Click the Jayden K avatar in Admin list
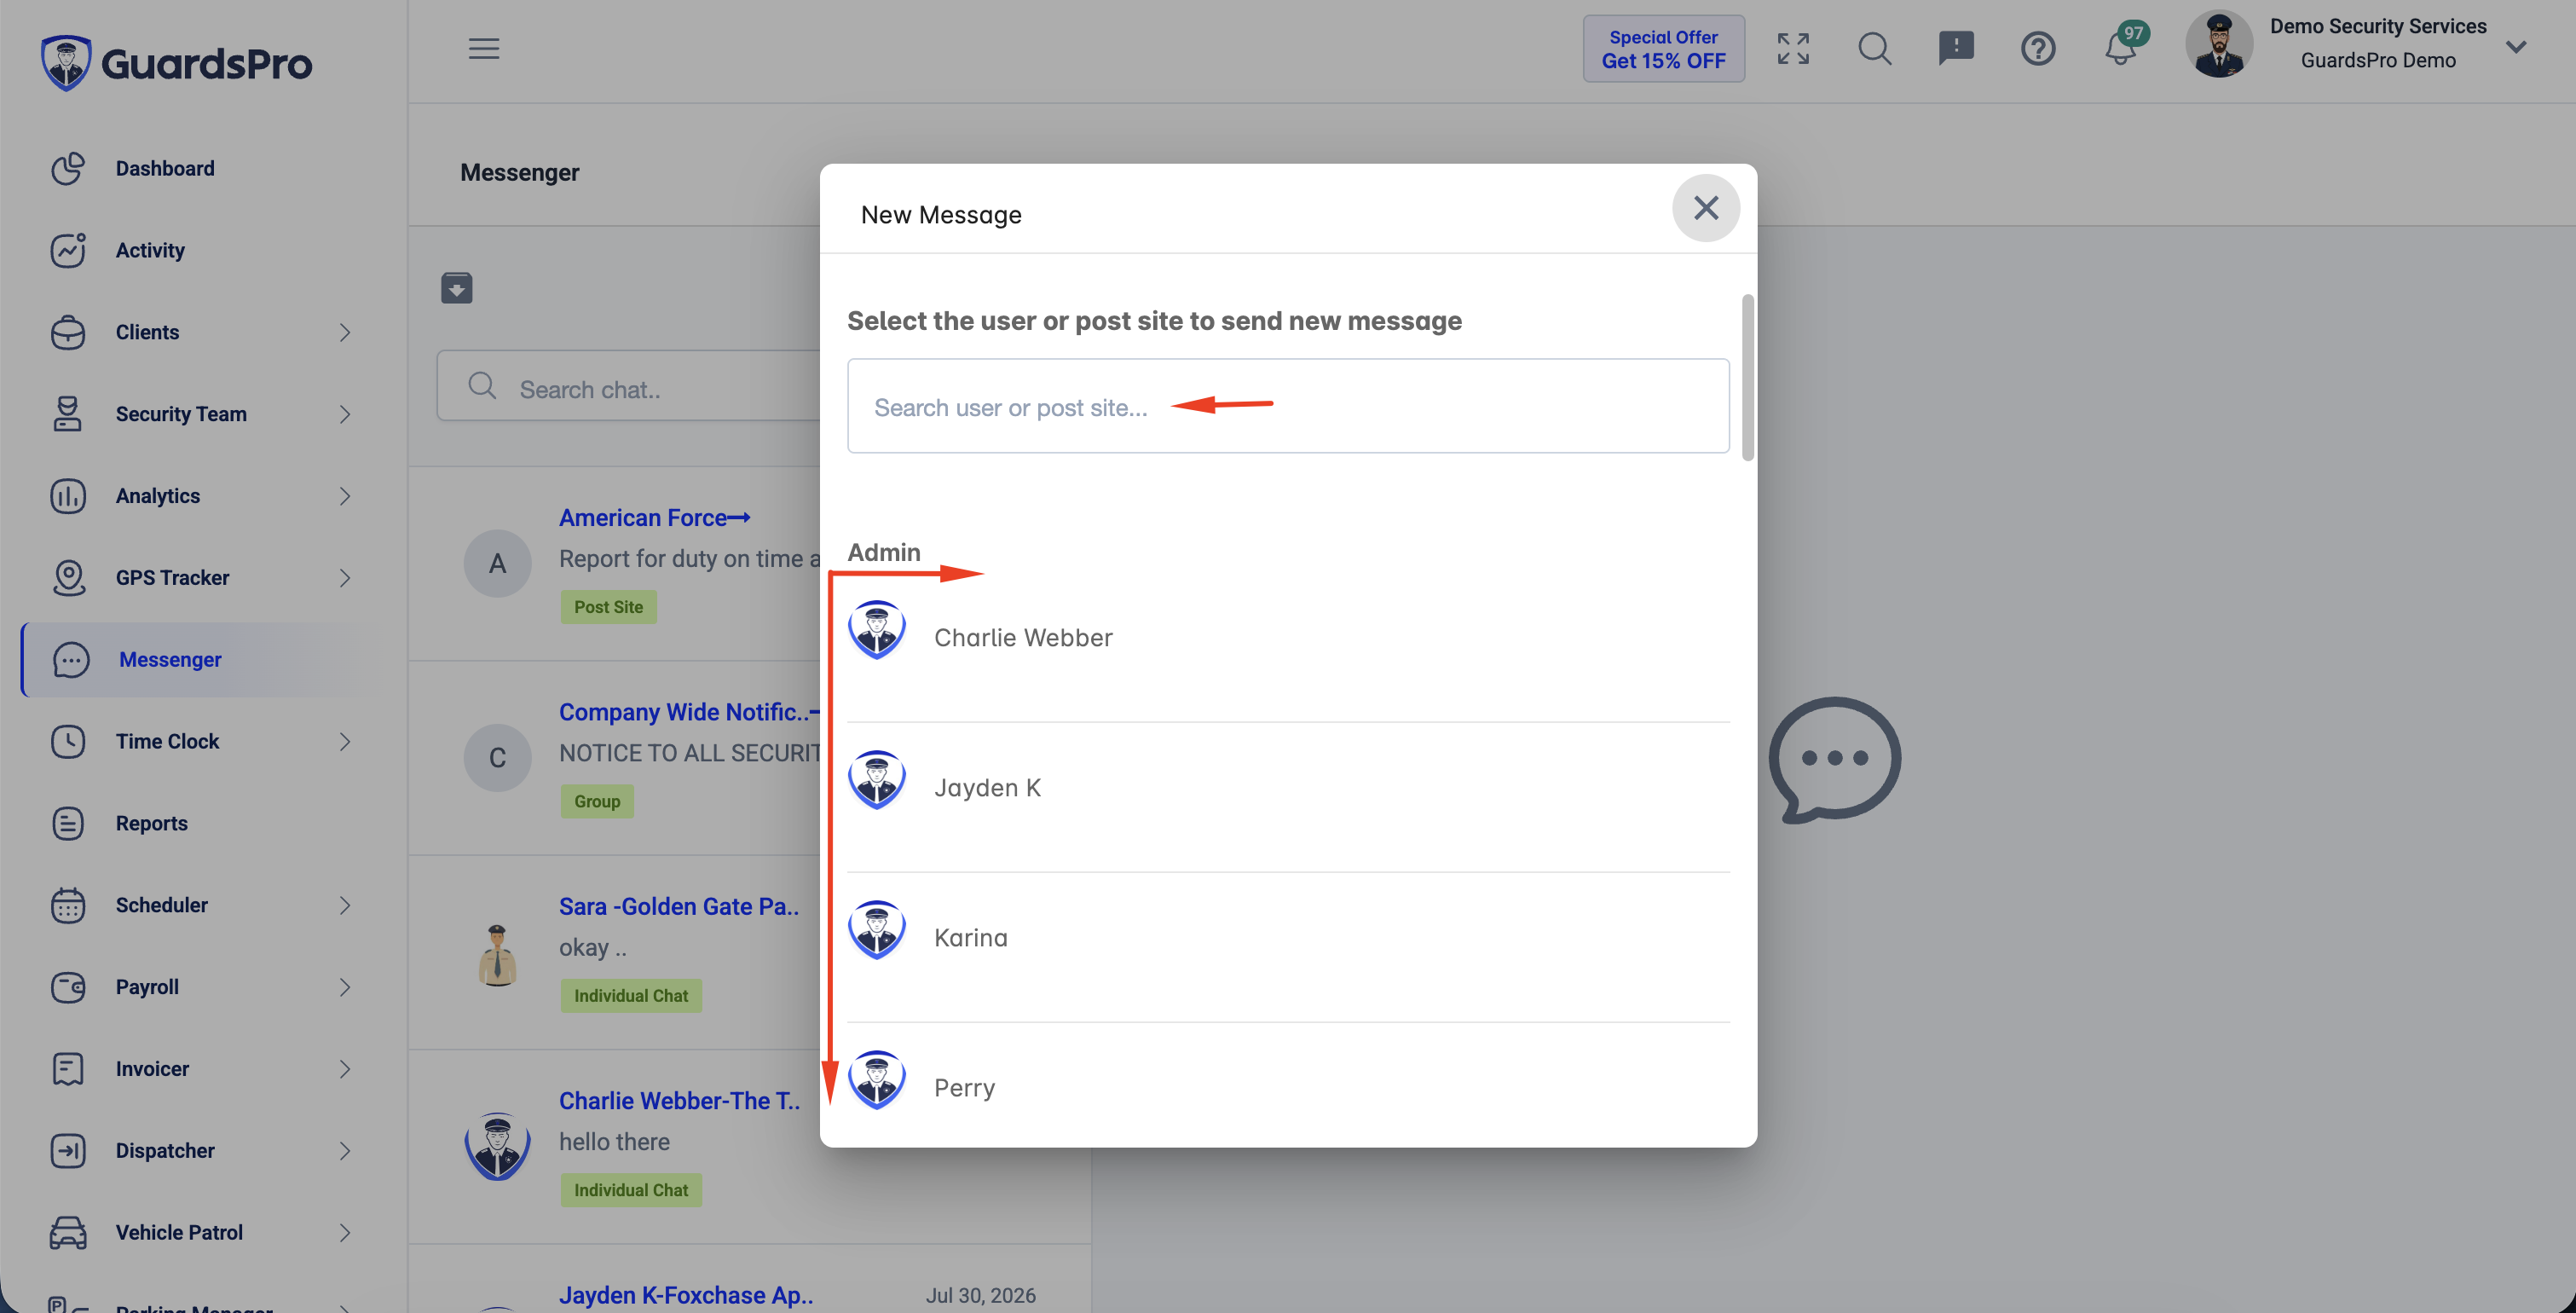 point(877,780)
